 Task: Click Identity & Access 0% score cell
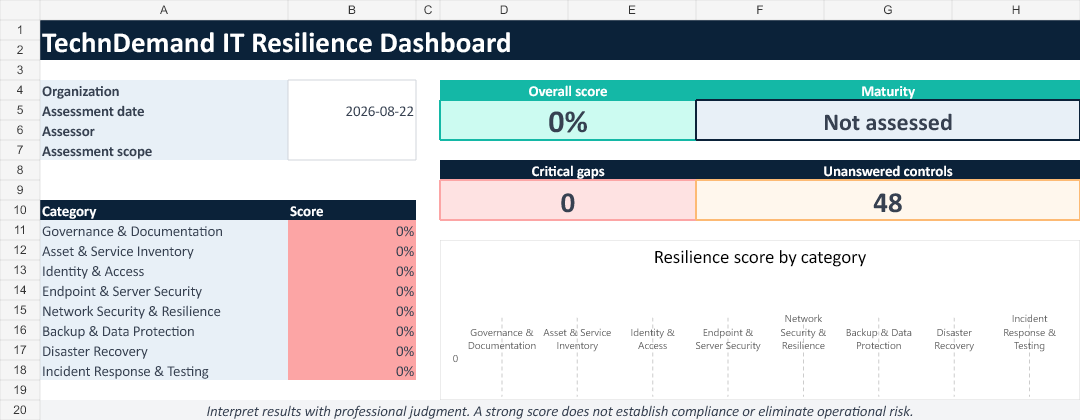pyautogui.click(x=352, y=271)
